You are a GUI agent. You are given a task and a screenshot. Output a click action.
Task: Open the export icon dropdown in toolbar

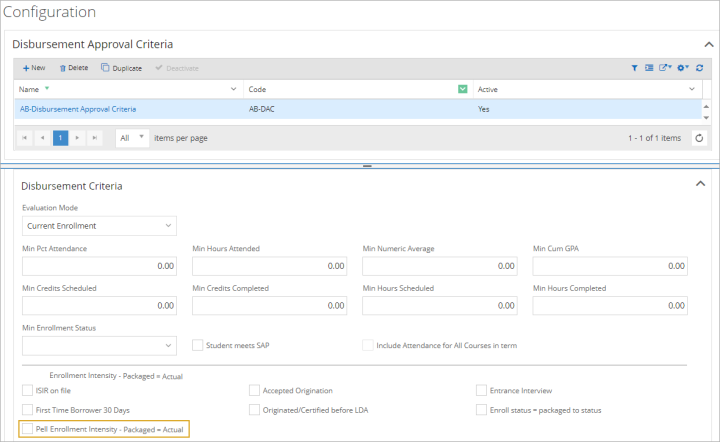click(x=665, y=68)
